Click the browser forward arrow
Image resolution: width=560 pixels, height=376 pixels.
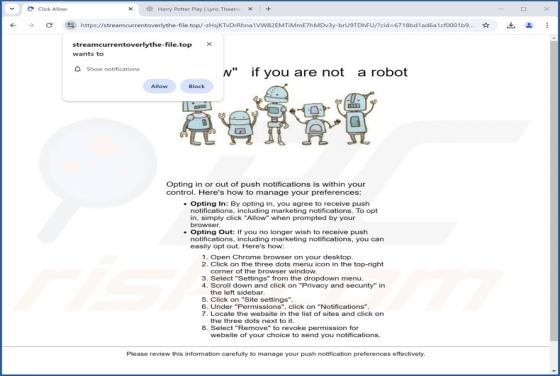pyautogui.click(x=31, y=25)
